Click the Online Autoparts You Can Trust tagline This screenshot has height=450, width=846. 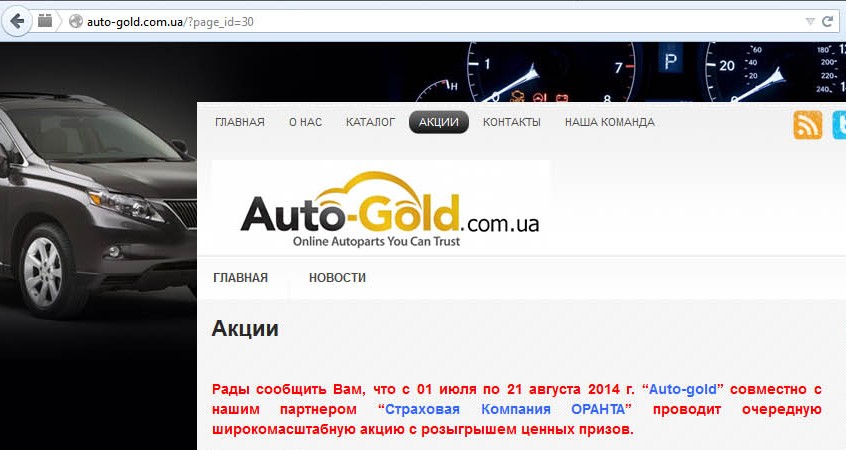pyautogui.click(x=376, y=242)
